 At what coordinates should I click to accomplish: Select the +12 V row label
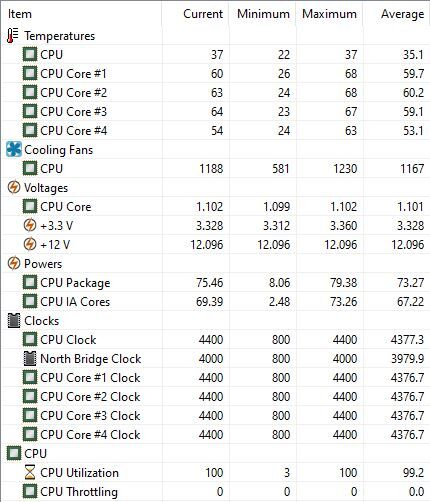point(55,245)
